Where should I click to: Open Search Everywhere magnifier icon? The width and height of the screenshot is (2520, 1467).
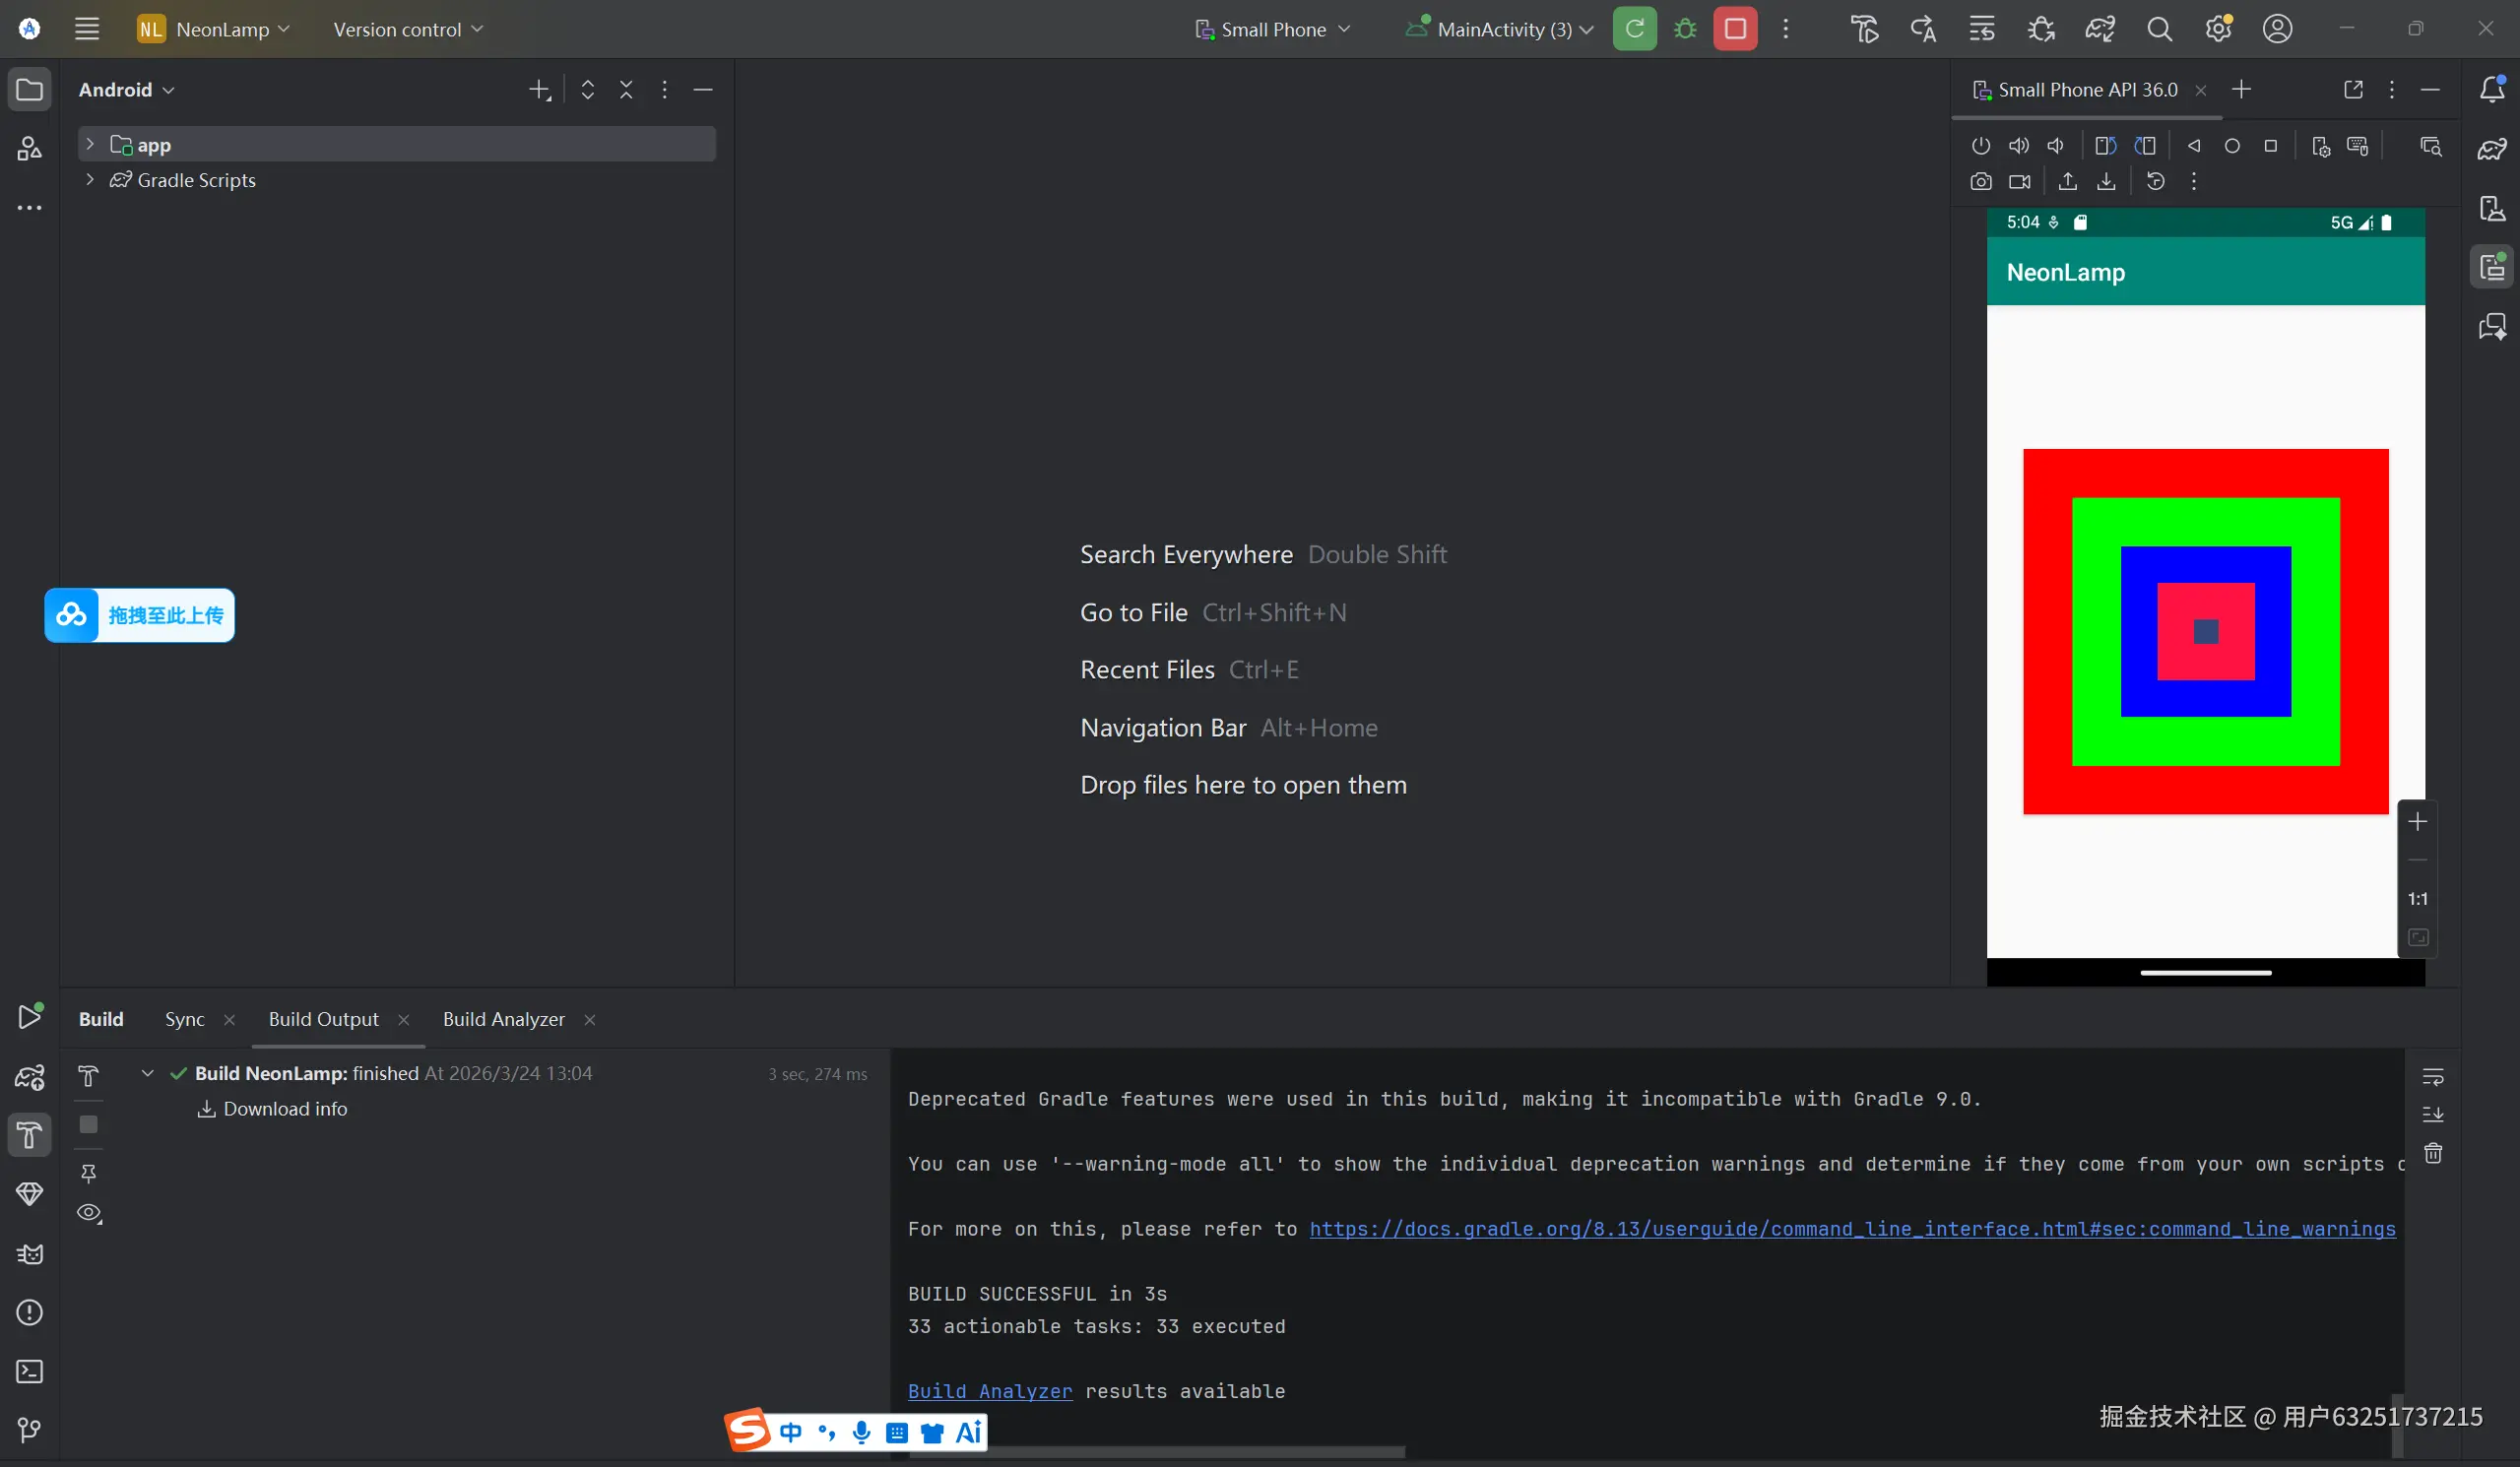coord(2159,29)
